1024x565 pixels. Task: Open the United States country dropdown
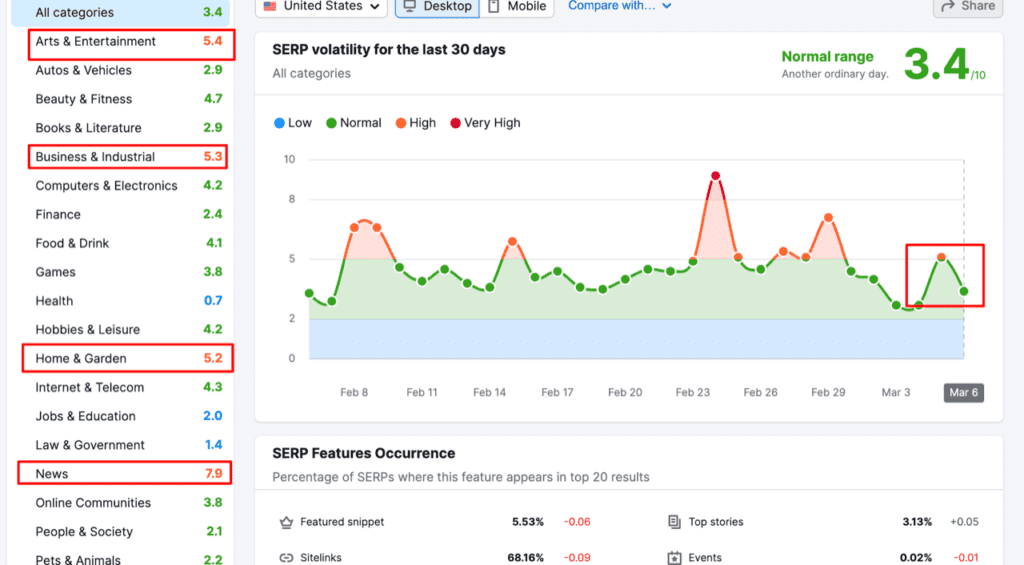click(322, 6)
